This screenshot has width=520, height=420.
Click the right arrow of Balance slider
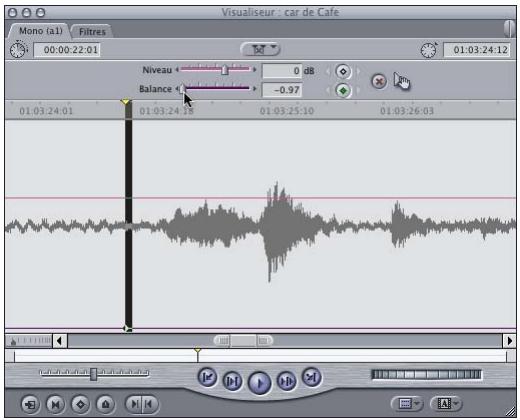coord(255,89)
